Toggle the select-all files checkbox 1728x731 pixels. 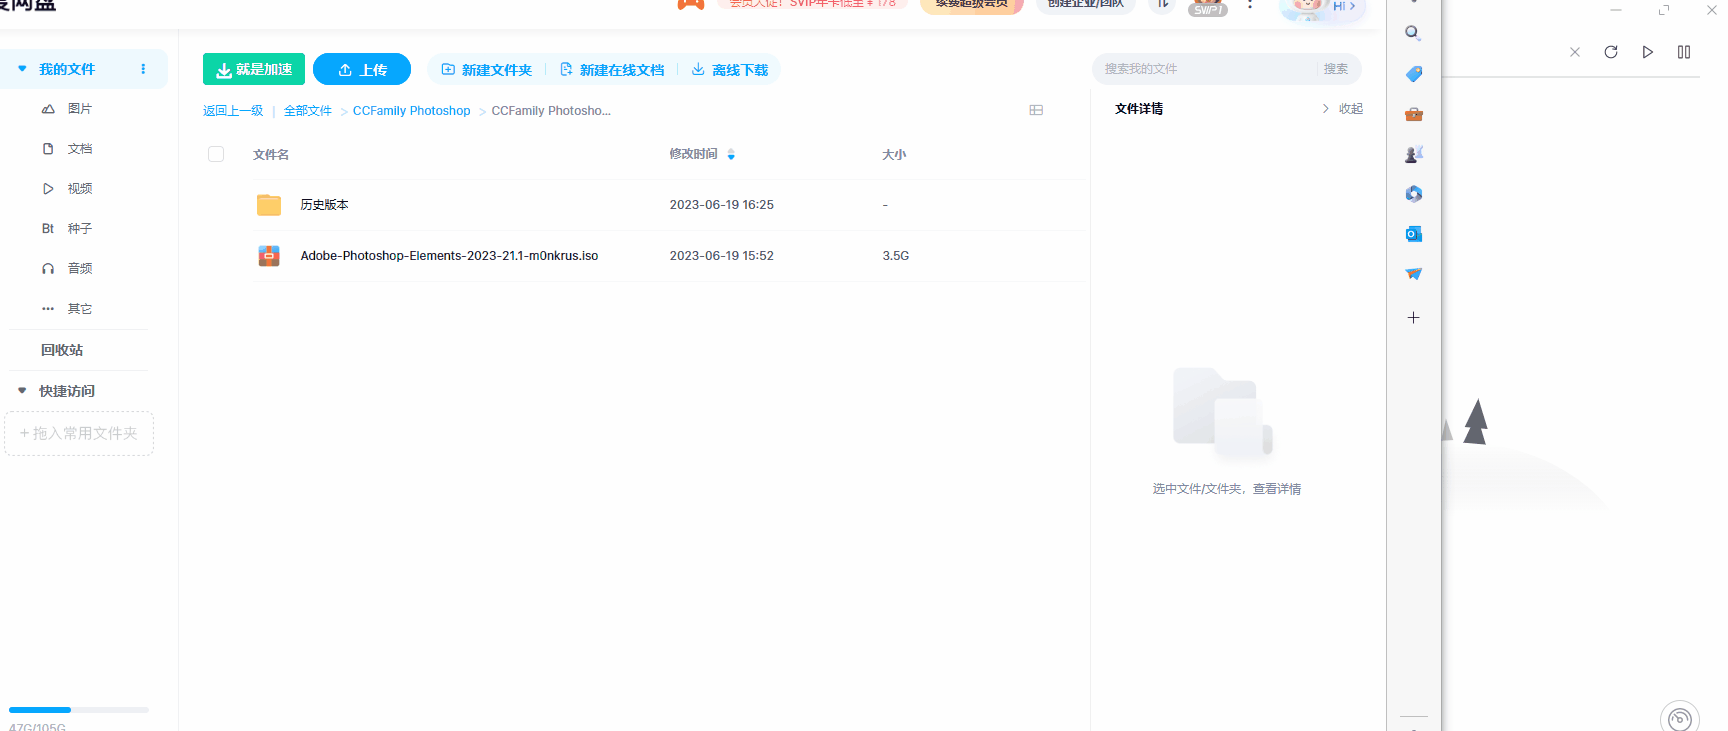coord(216,154)
